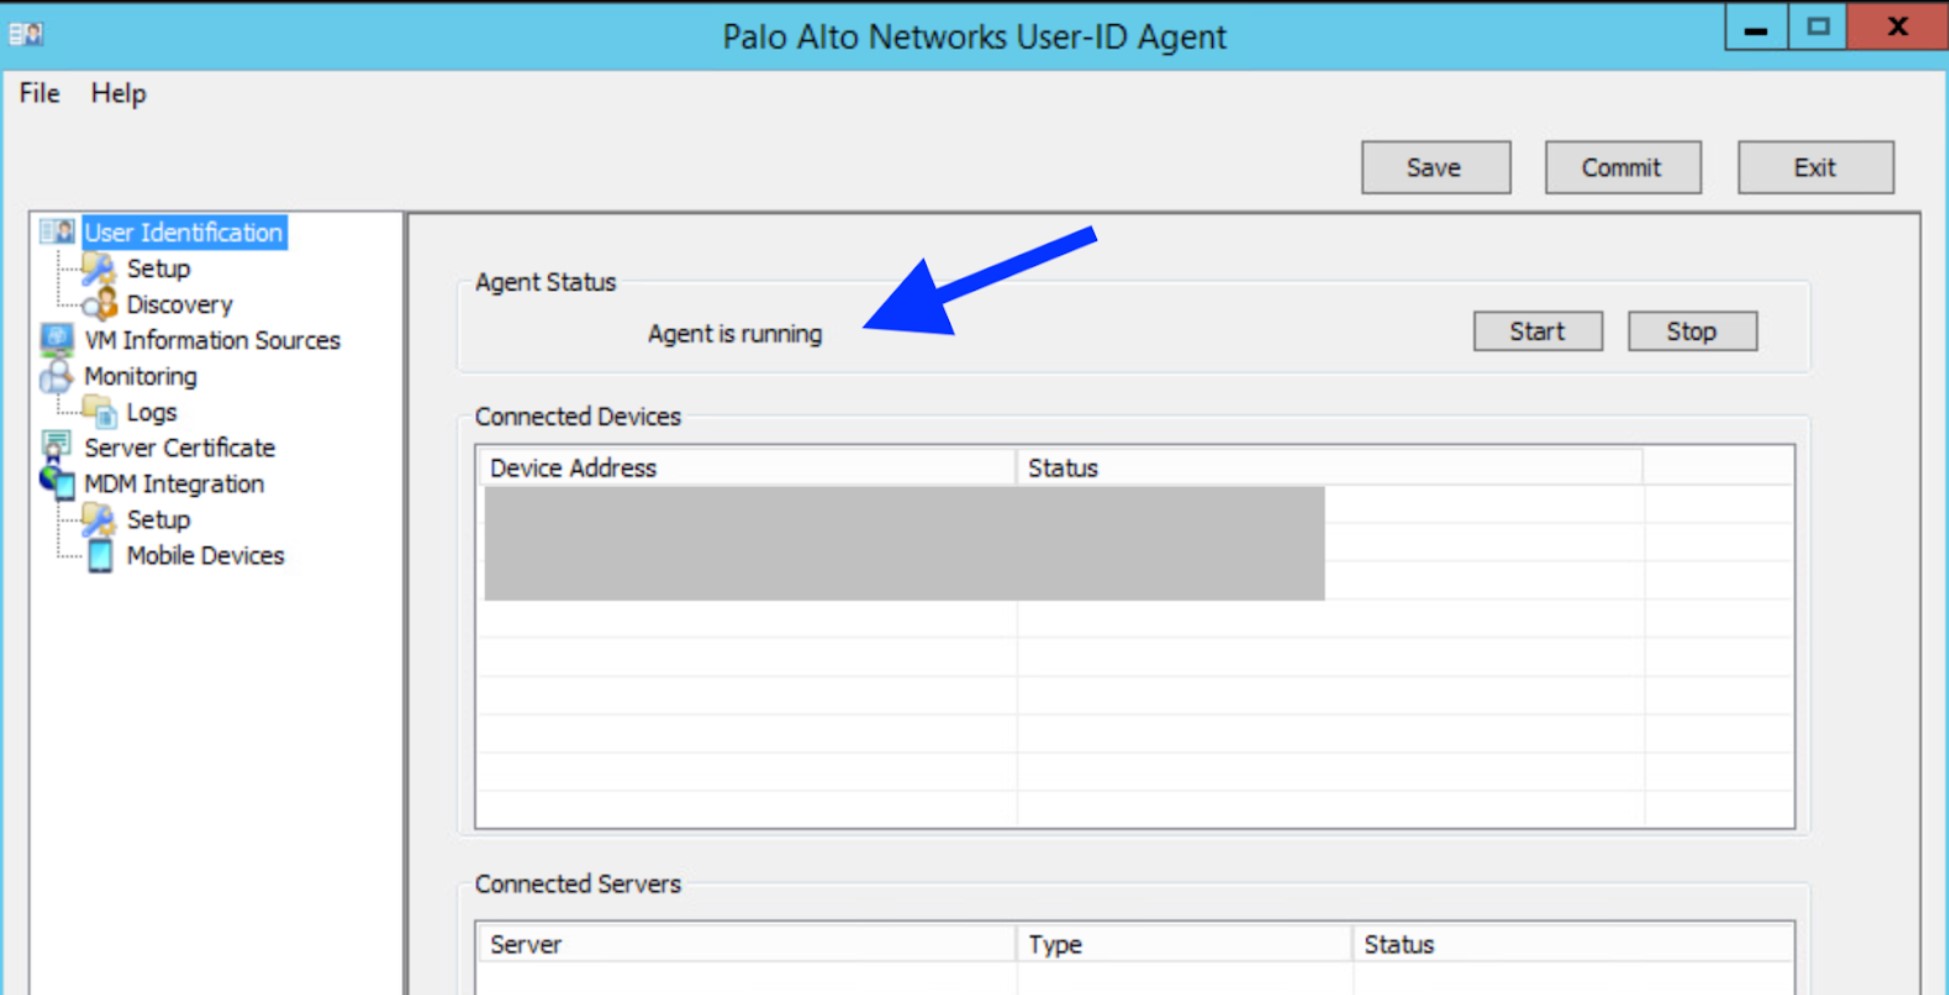Click the Mobile Devices phone icon

point(100,555)
